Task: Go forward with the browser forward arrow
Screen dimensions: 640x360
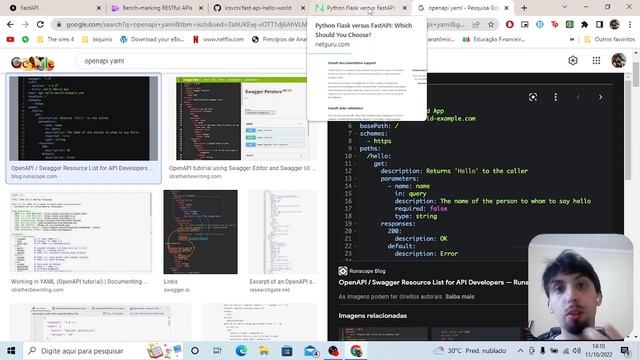Action: (25, 24)
